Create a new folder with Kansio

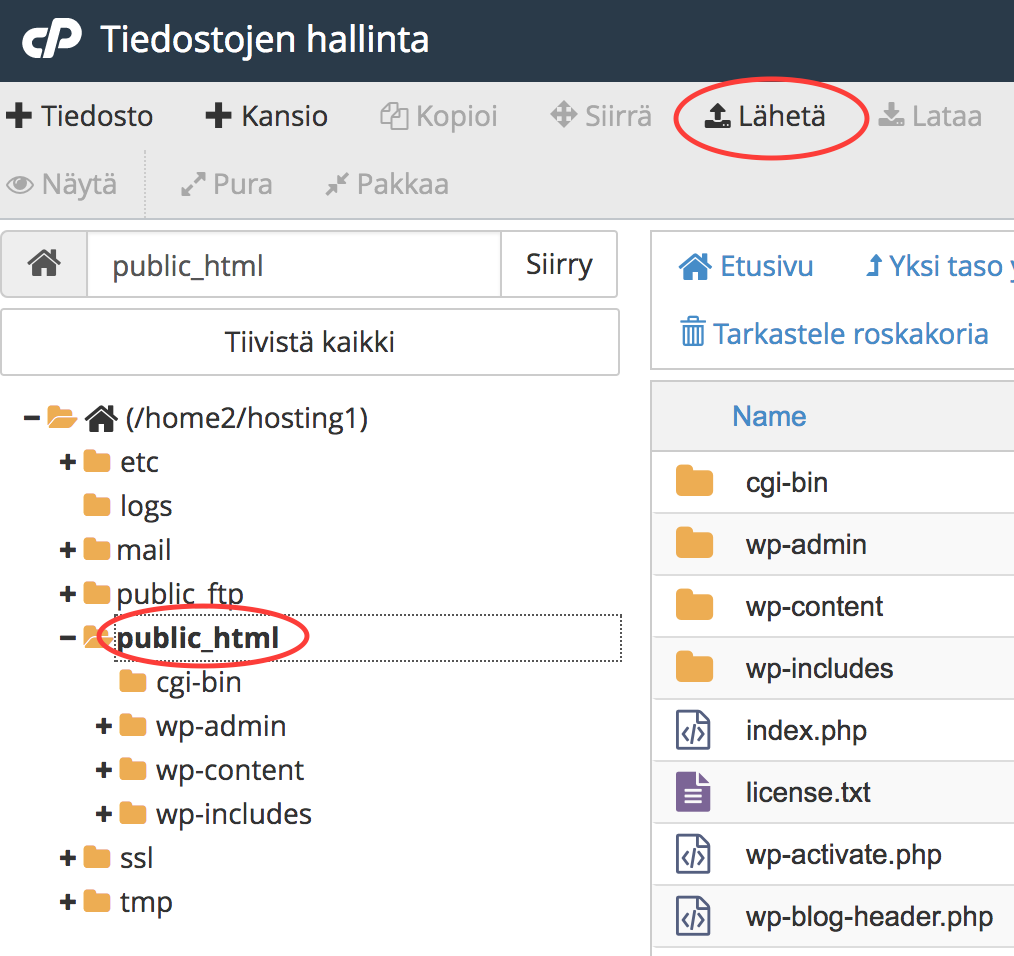click(266, 116)
